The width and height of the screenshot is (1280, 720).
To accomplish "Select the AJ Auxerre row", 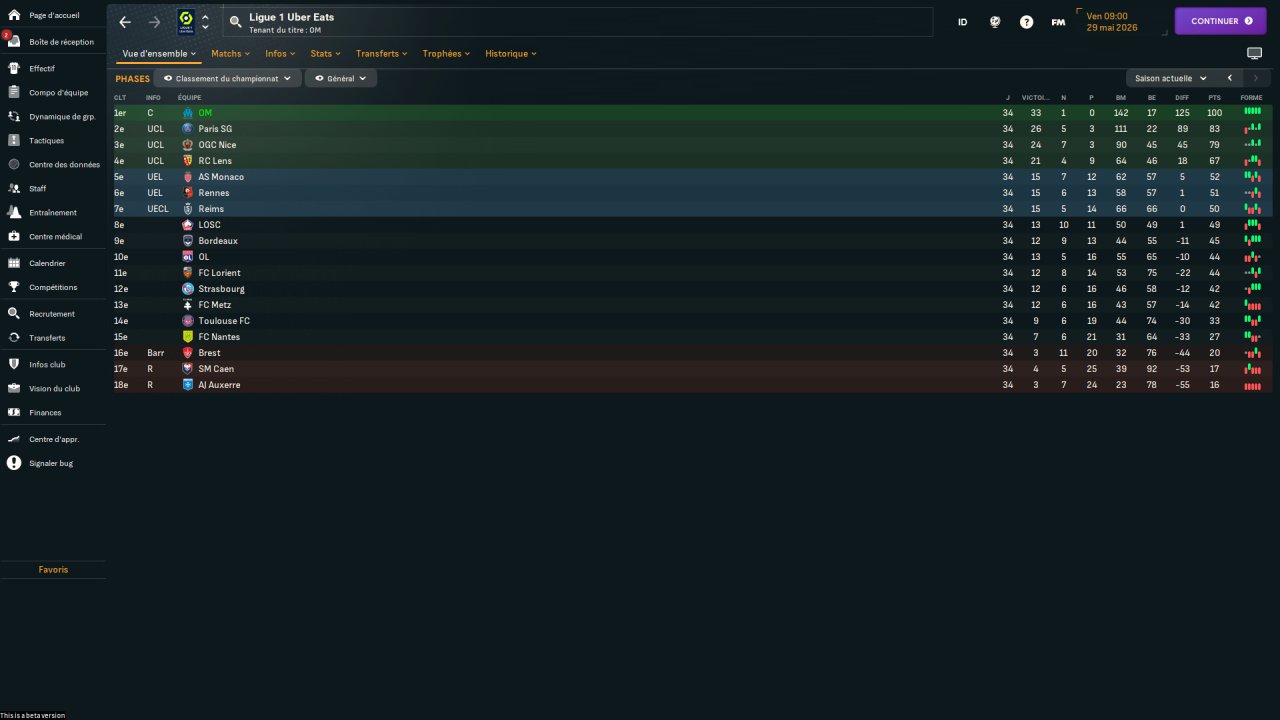I will [693, 385].
